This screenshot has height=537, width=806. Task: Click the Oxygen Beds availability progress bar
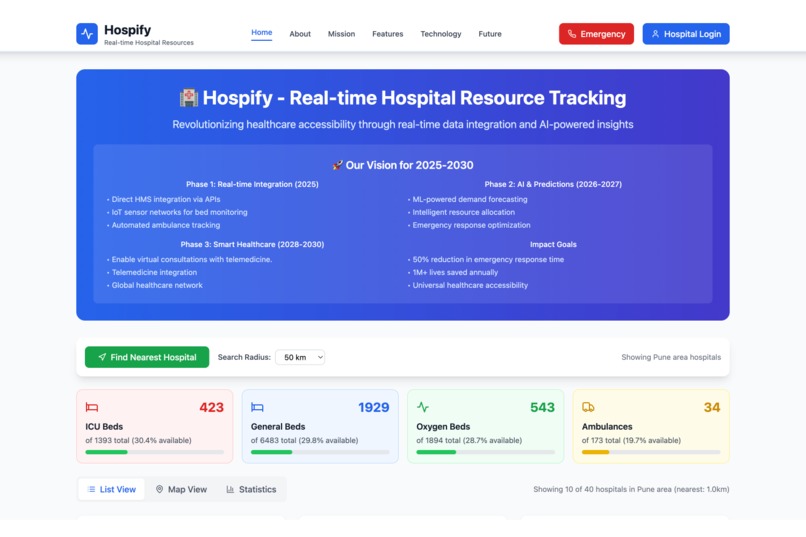(x=486, y=452)
